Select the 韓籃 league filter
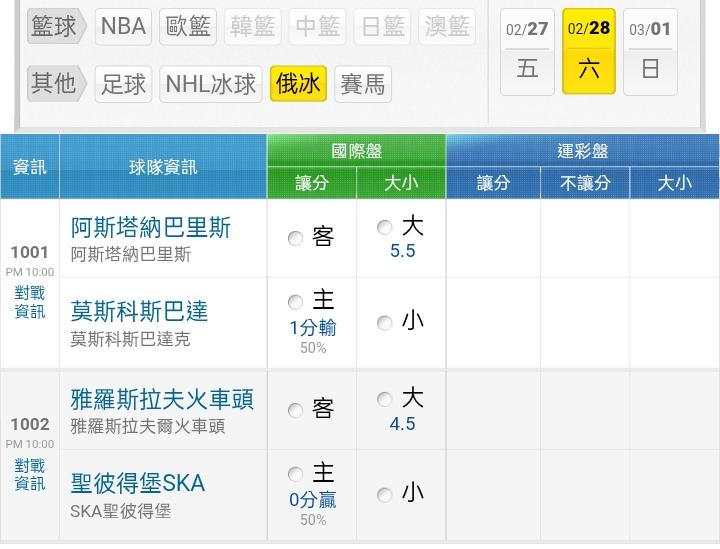 tap(253, 27)
